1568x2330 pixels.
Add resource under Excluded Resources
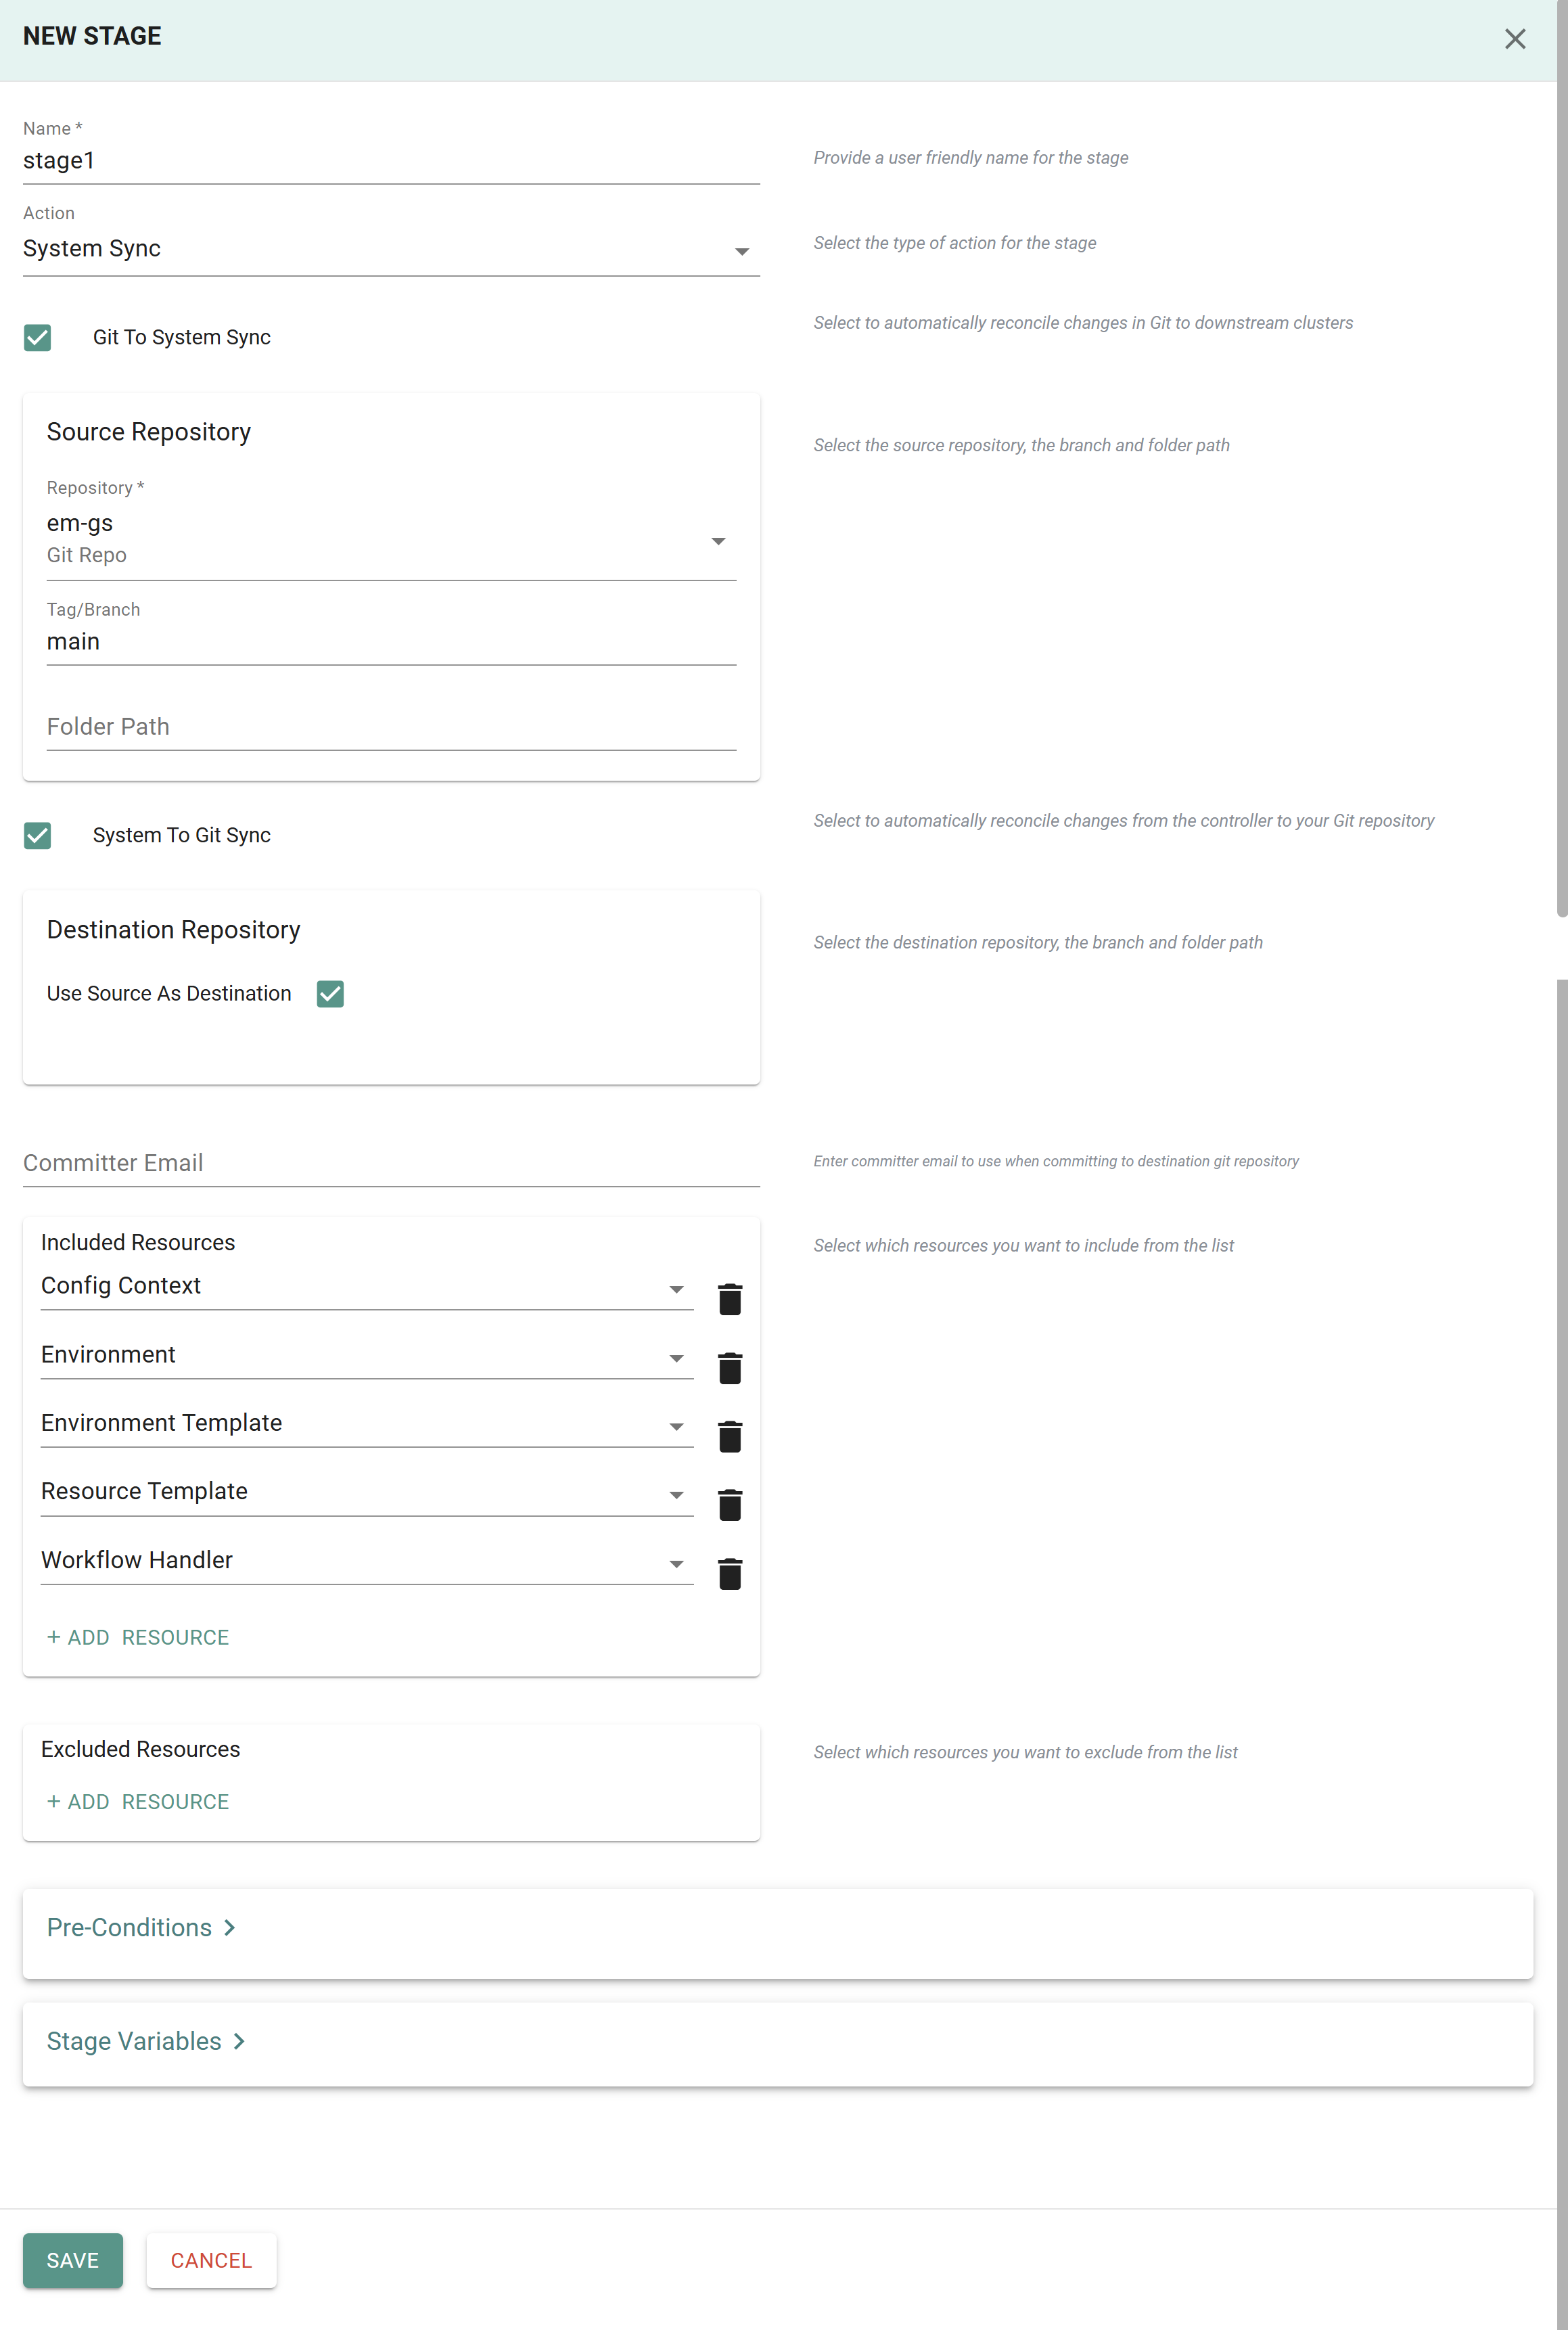(x=138, y=1802)
